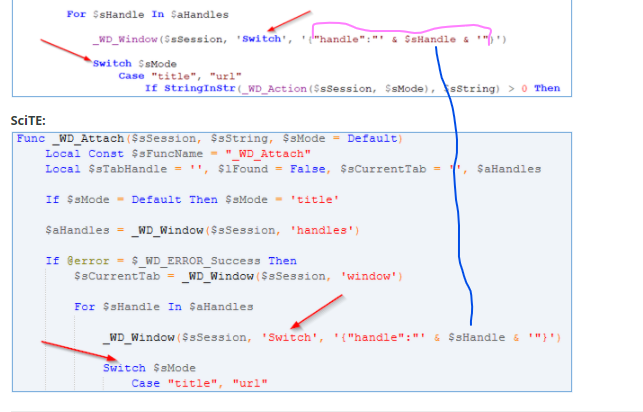Click the @error macro
Screen dimensions: 643x412
click(x=88, y=261)
